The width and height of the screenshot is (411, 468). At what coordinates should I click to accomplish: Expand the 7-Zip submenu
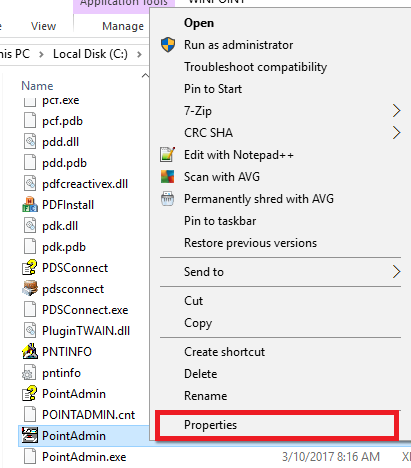[x=396, y=111]
